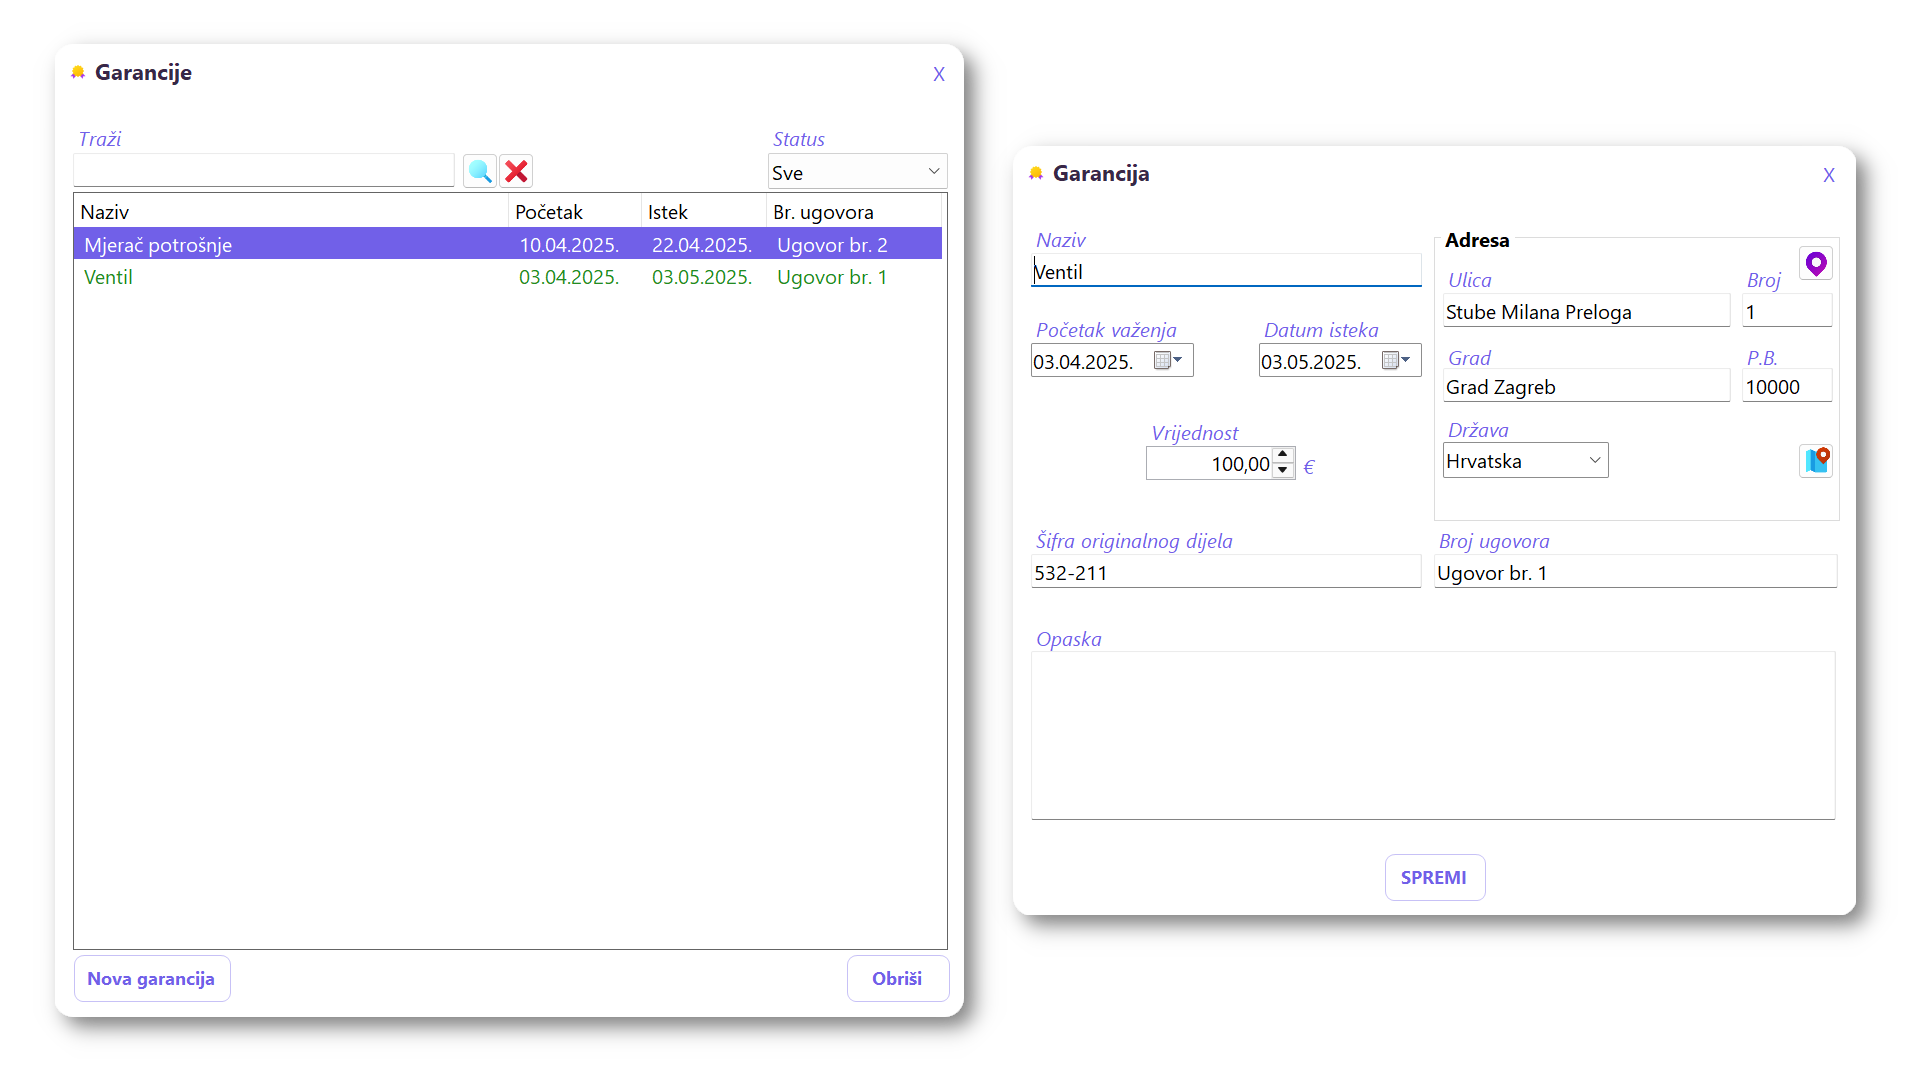Open the map icon beside Država
The width and height of the screenshot is (1920, 1080).
click(x=1815, y=460)
